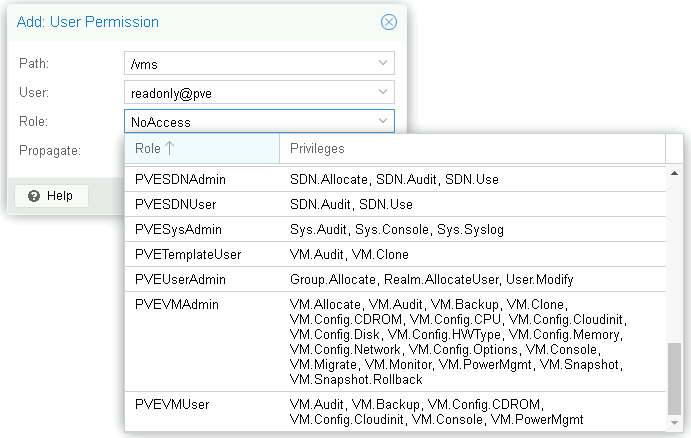
Task: Click the Role field showing NoAccess
Action: (248, 122)
